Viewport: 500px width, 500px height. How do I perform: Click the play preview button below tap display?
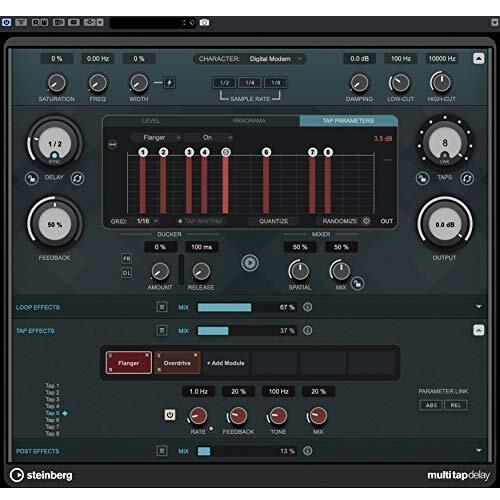(x=250, y=263)
